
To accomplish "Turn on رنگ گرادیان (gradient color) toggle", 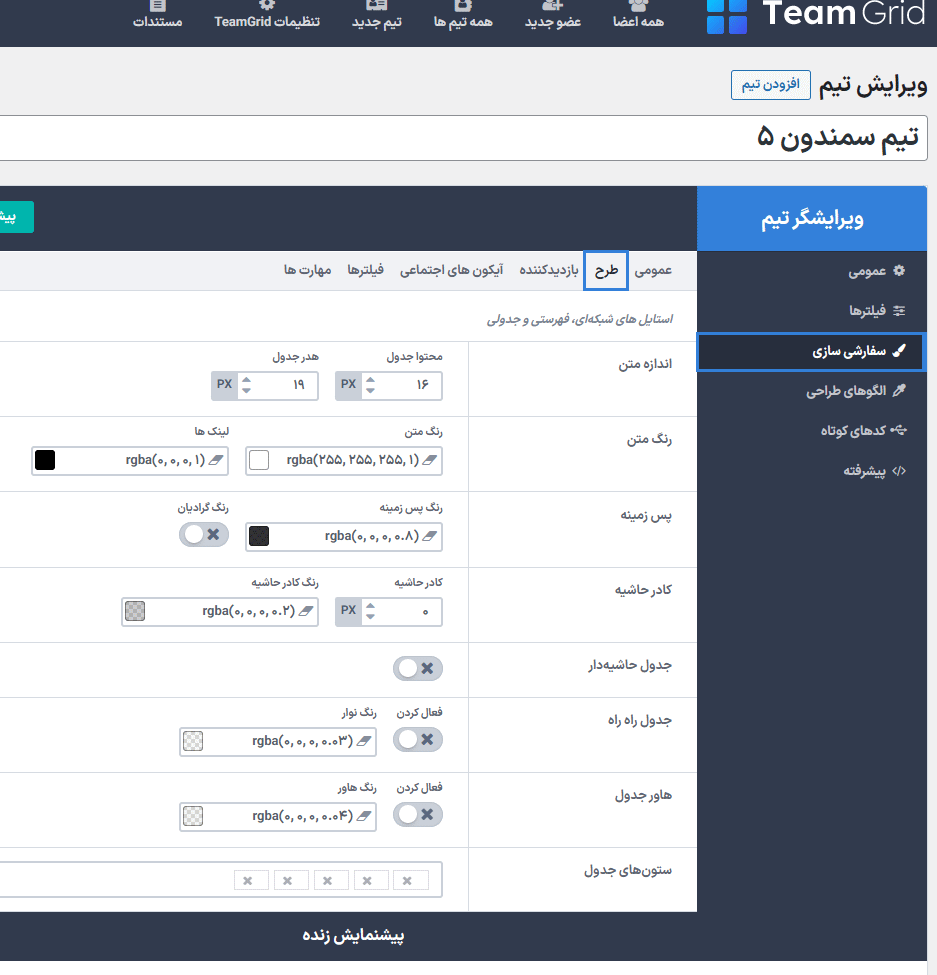I will [x=204, y=535].
